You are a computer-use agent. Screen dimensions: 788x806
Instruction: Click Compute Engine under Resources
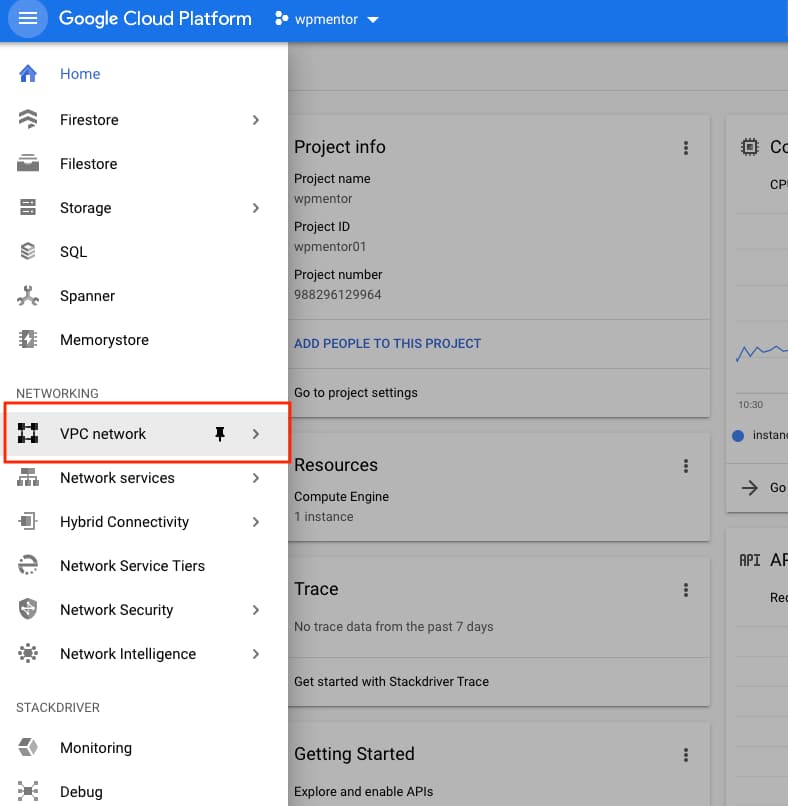pos(341,497)
